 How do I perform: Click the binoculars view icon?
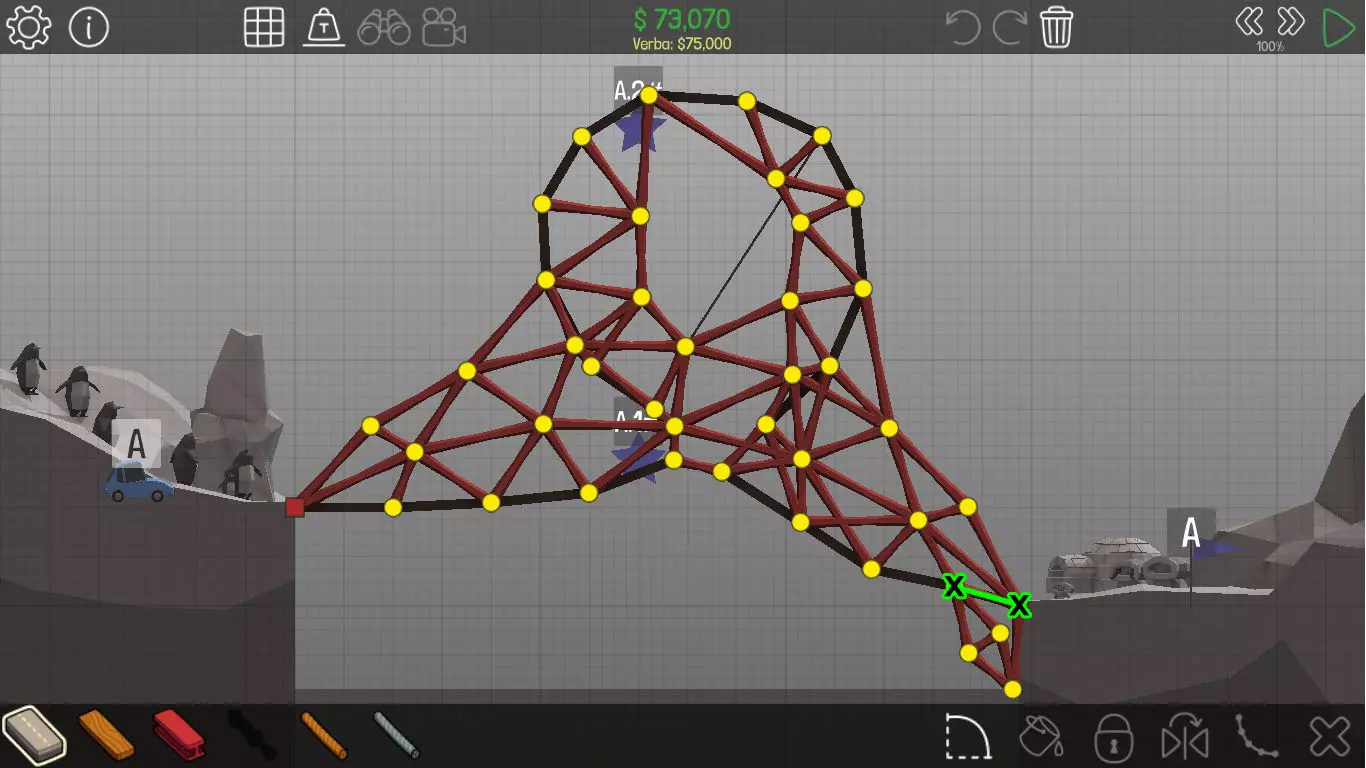[x=384, y=27]
